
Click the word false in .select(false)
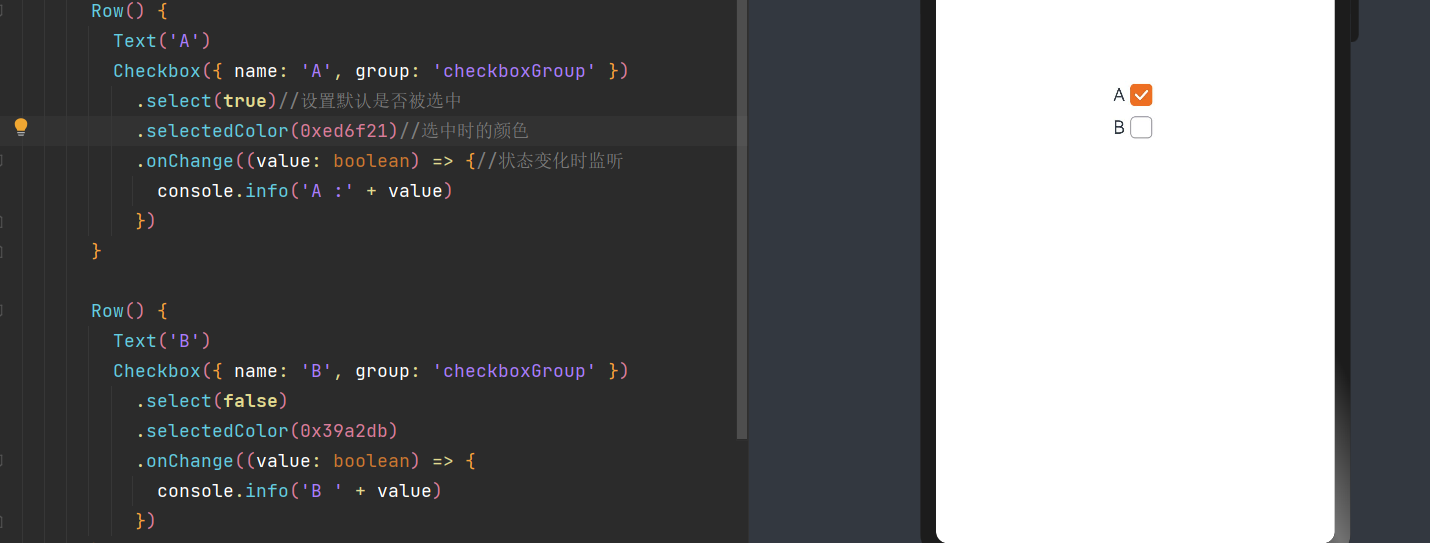(250, 401)
